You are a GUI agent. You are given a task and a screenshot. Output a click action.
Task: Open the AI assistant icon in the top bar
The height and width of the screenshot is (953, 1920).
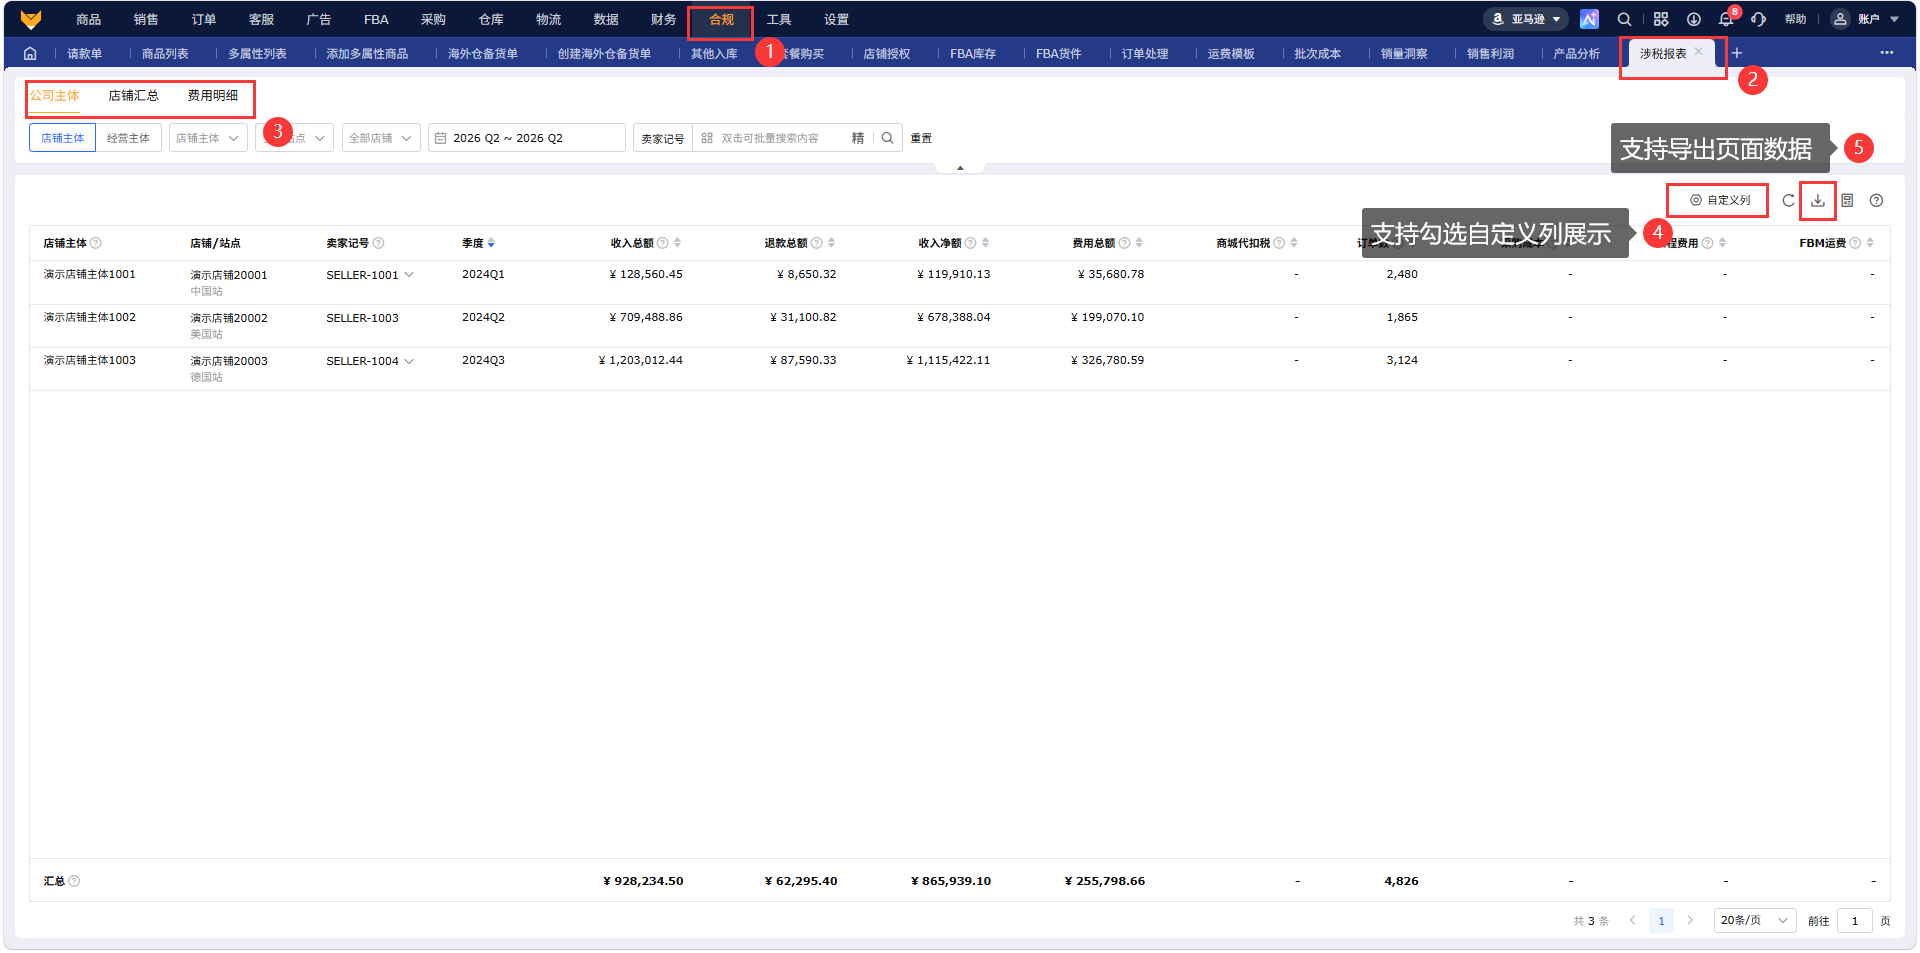[1589, 19]
